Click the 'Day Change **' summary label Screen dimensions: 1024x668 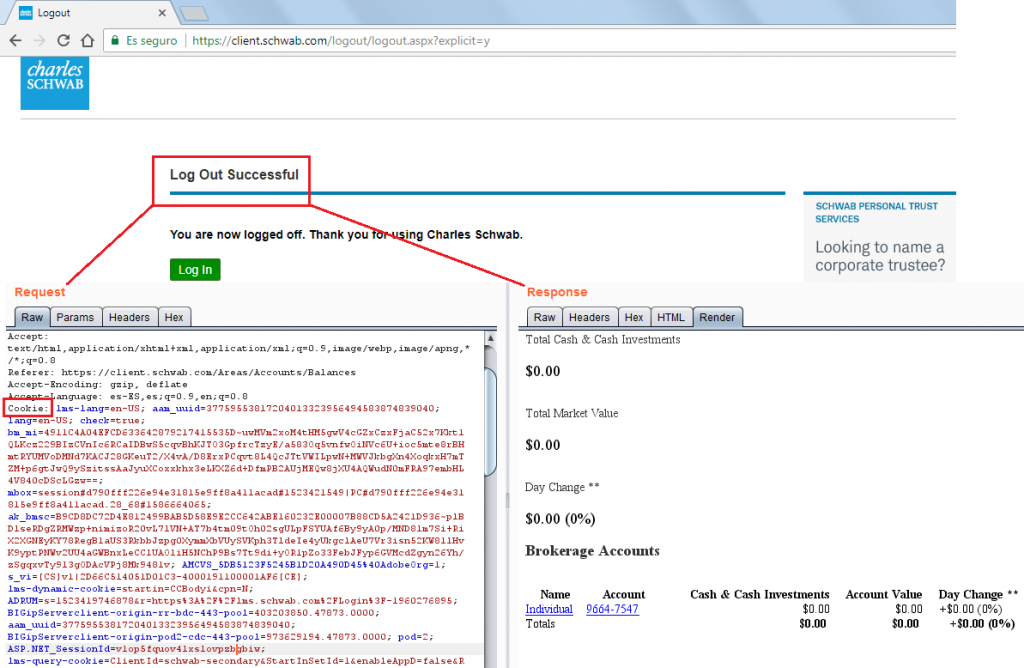[562, 487]
